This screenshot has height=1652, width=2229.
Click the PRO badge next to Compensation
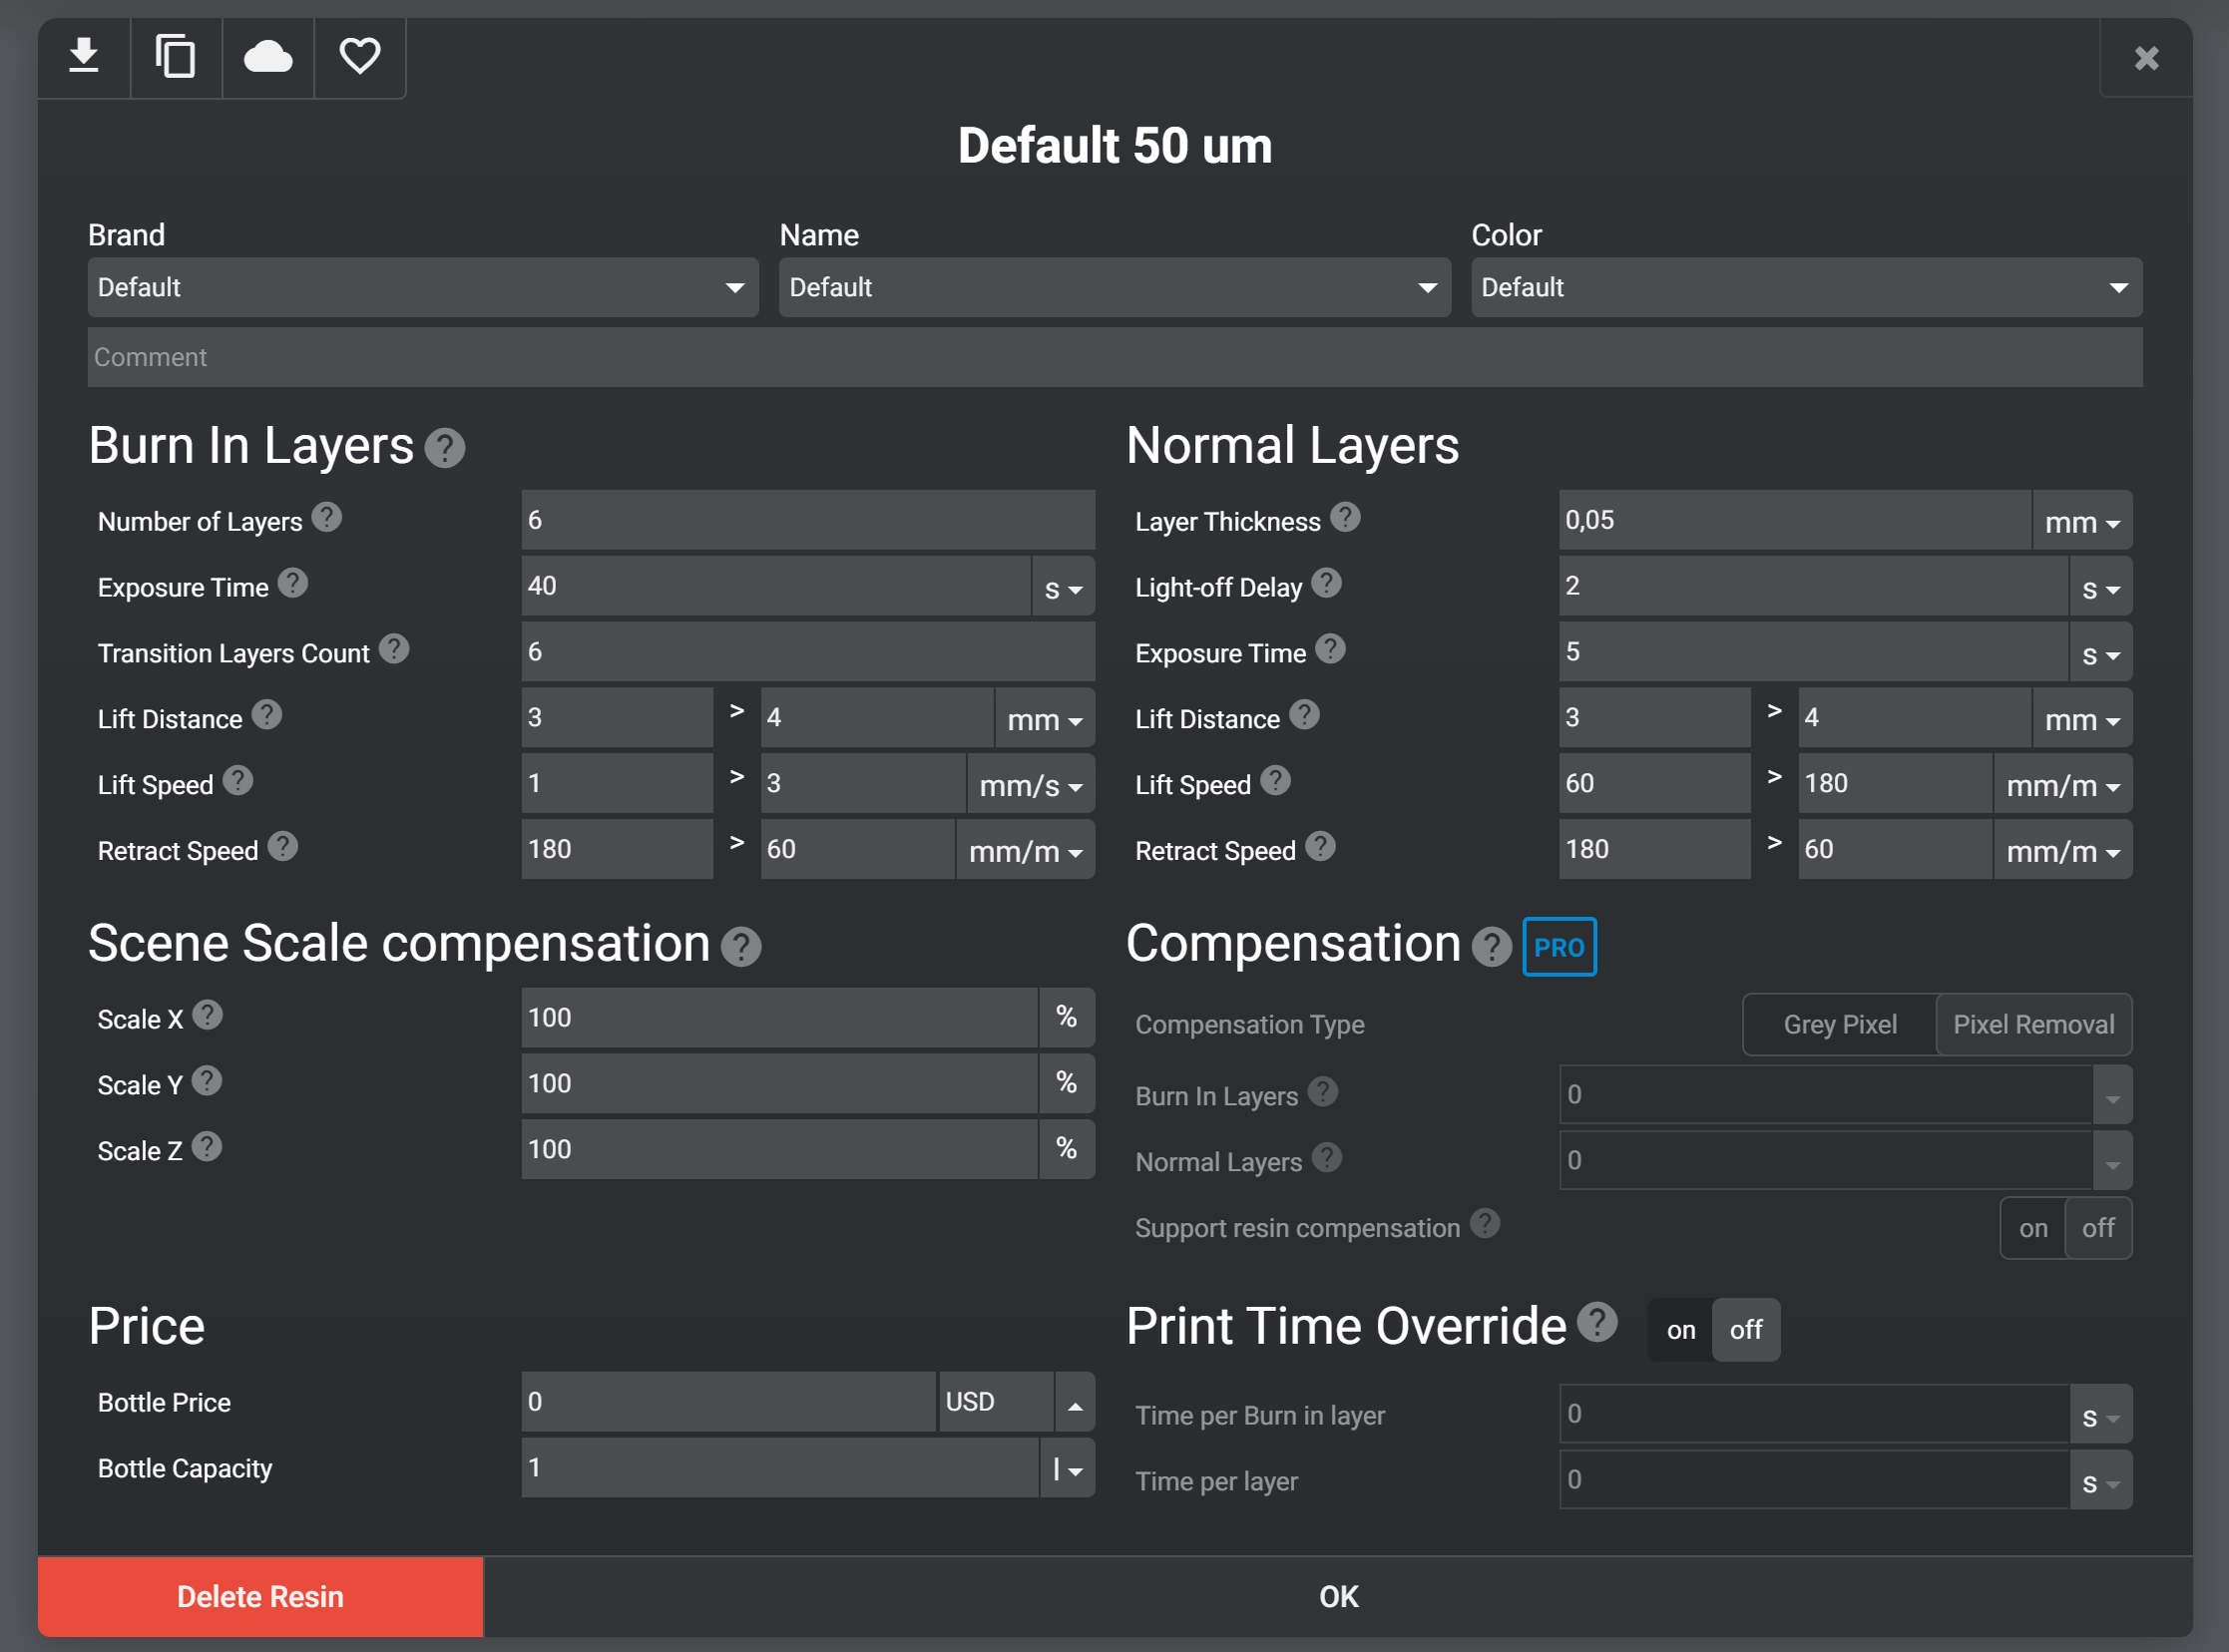(x=1558, y=946)
